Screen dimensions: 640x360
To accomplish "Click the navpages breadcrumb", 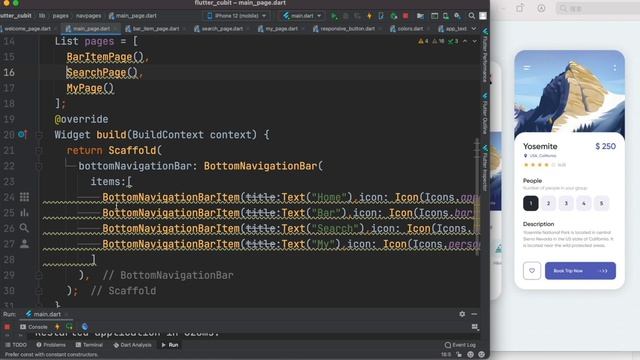I will pyautogui.click(x=88, y=16).
